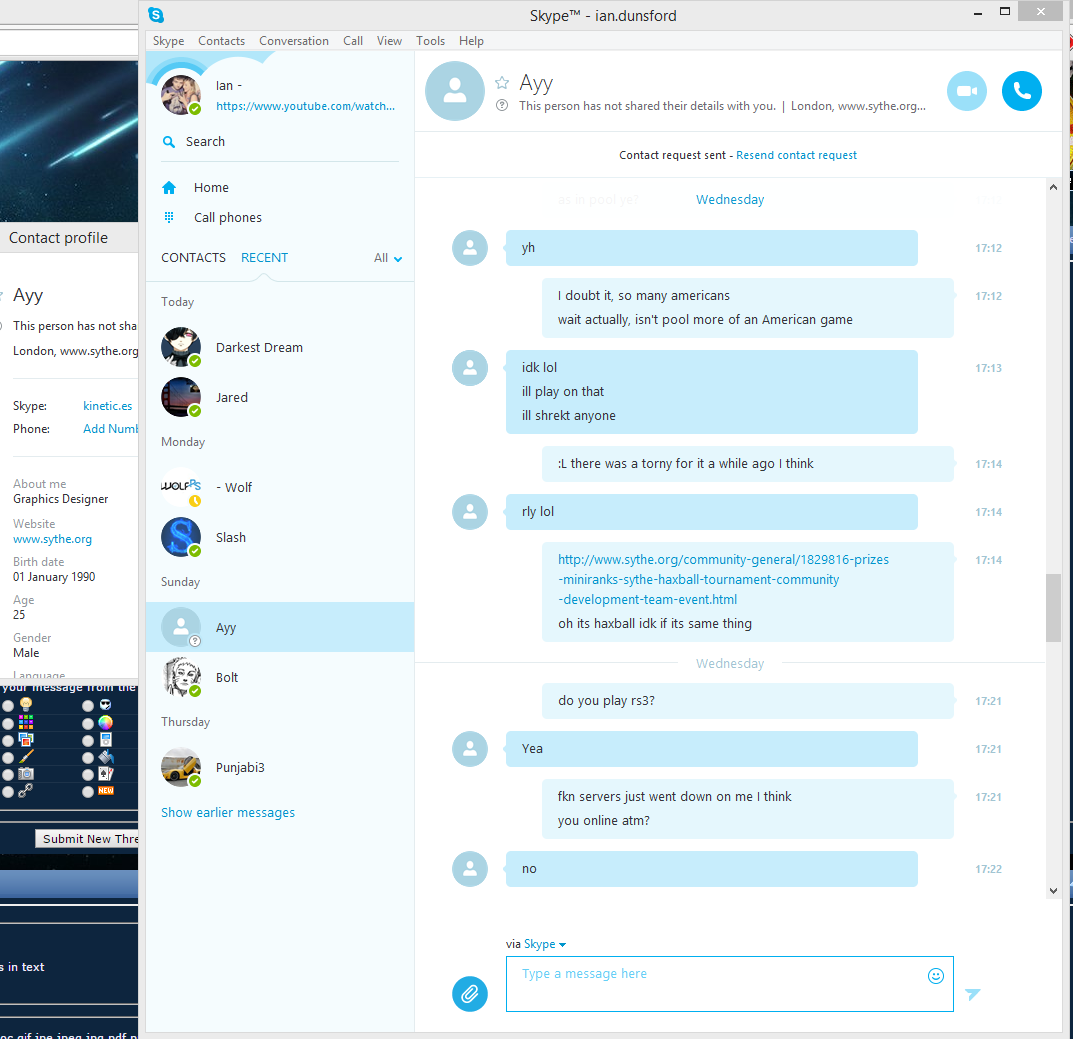Select the color grid post icon radio

pos(8,723)
